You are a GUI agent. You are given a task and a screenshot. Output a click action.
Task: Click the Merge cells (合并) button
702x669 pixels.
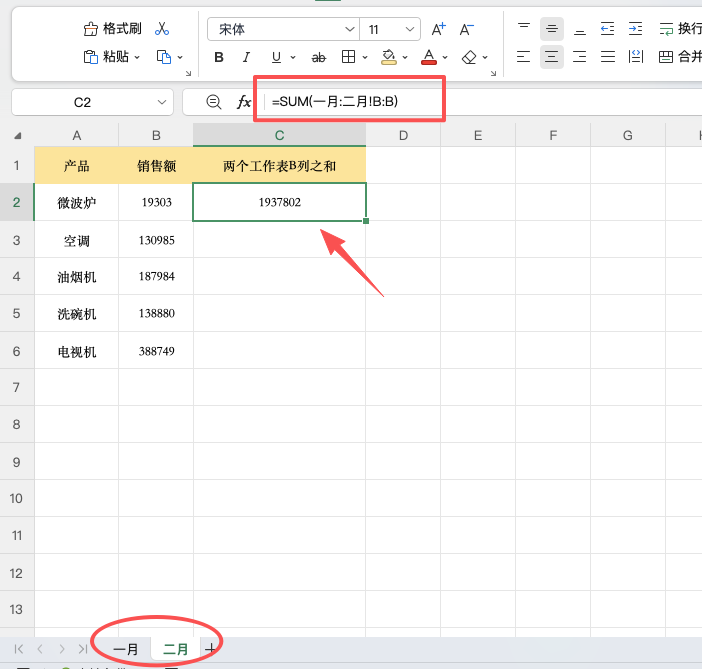pos(680,57)
